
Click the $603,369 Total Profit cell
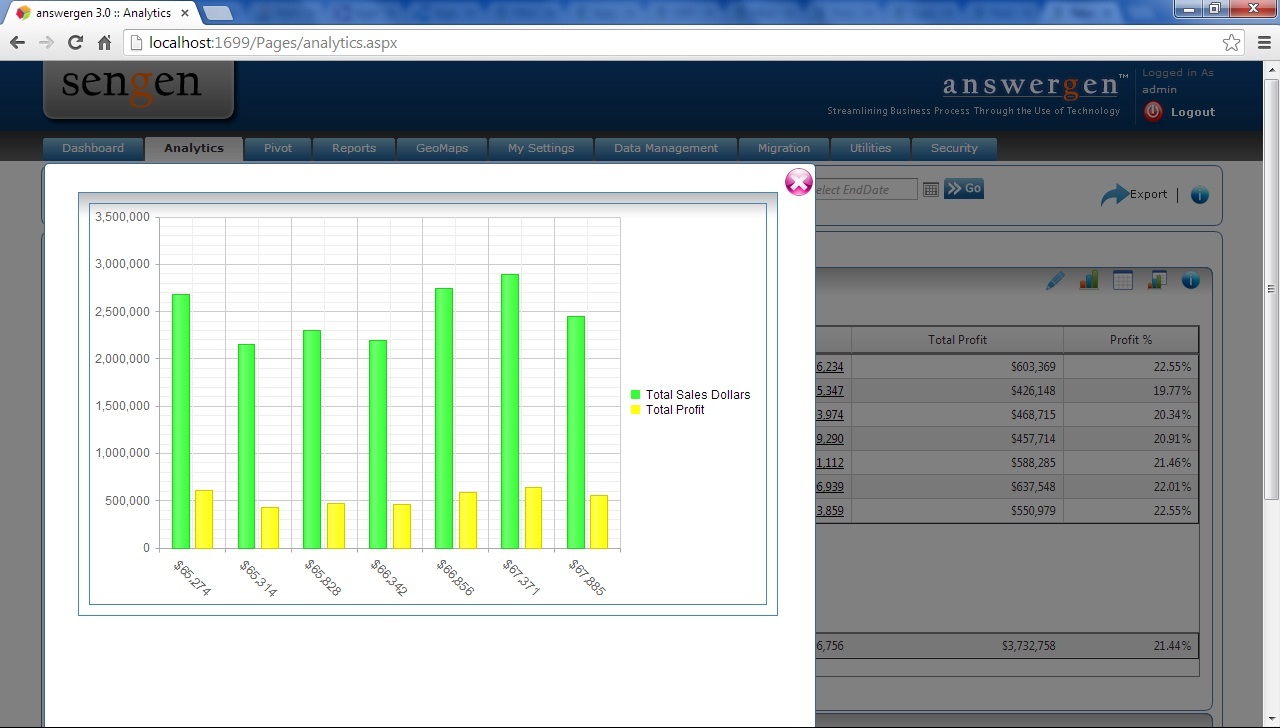pyautogui.click(x=957, y=367)
